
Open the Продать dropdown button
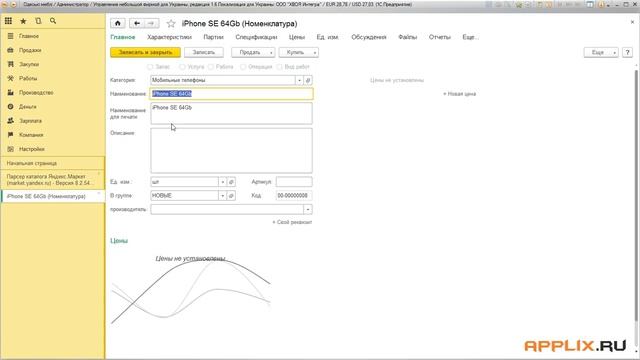(x=253, y=53)
